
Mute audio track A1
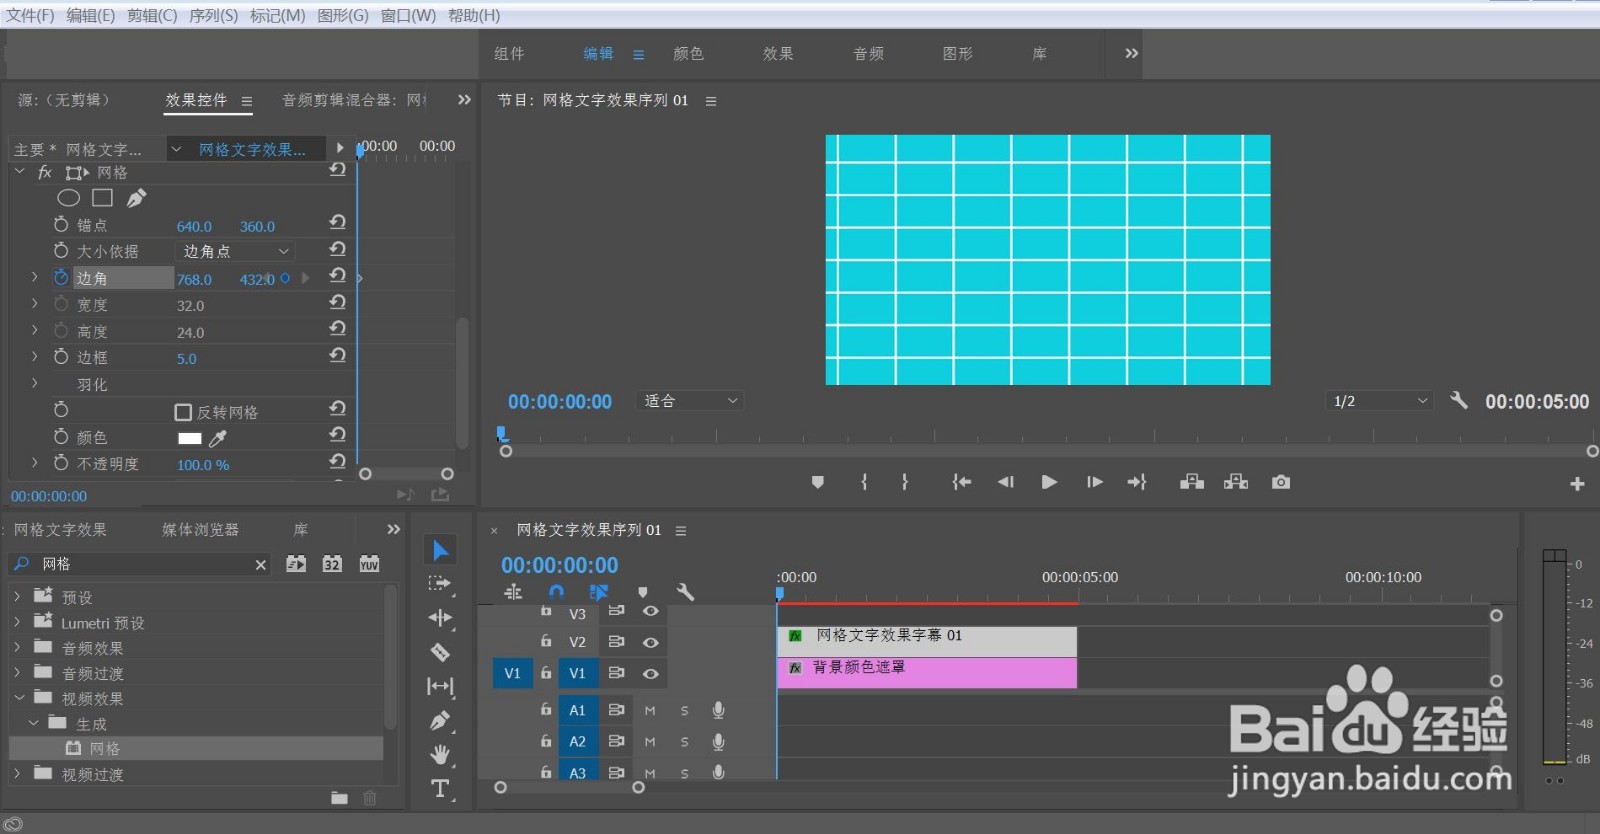[650, 711]
